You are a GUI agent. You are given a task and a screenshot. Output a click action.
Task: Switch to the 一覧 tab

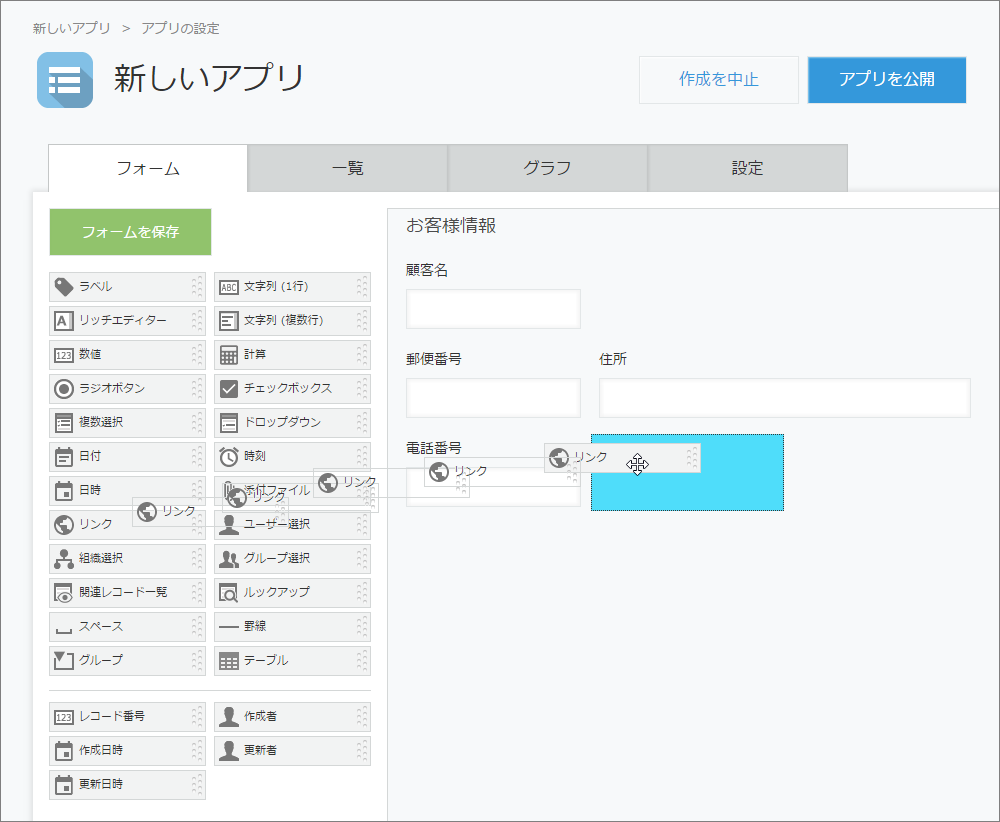point(347,168)
